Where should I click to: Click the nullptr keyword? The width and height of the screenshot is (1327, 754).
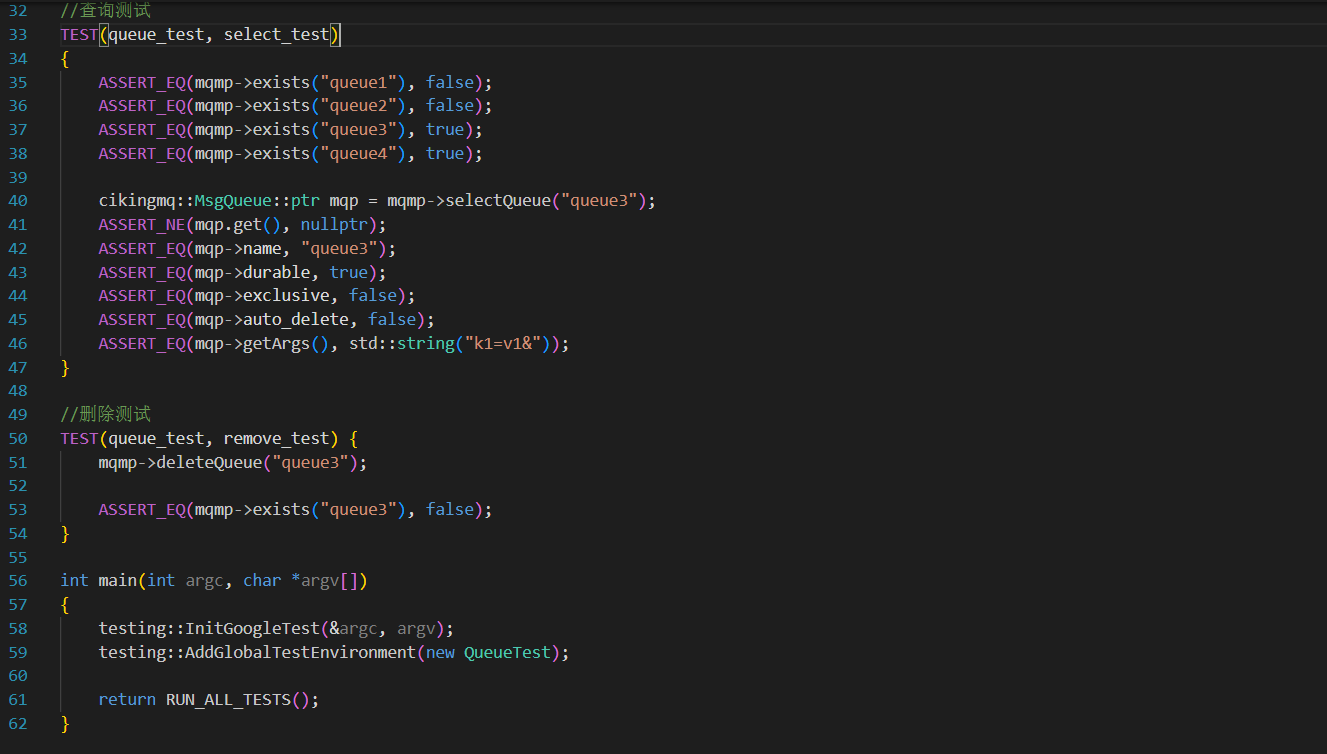tap(334, 224)
